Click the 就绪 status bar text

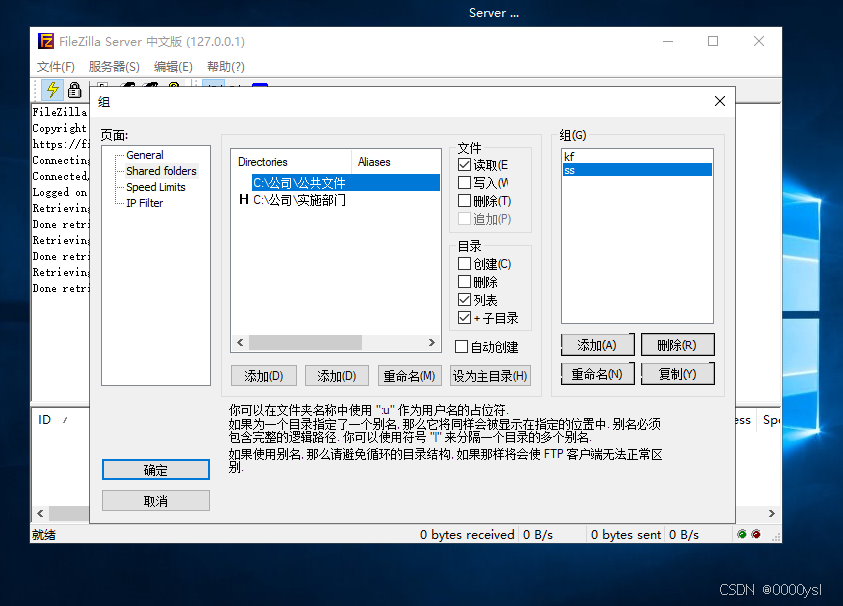click(x=44, y=534)
